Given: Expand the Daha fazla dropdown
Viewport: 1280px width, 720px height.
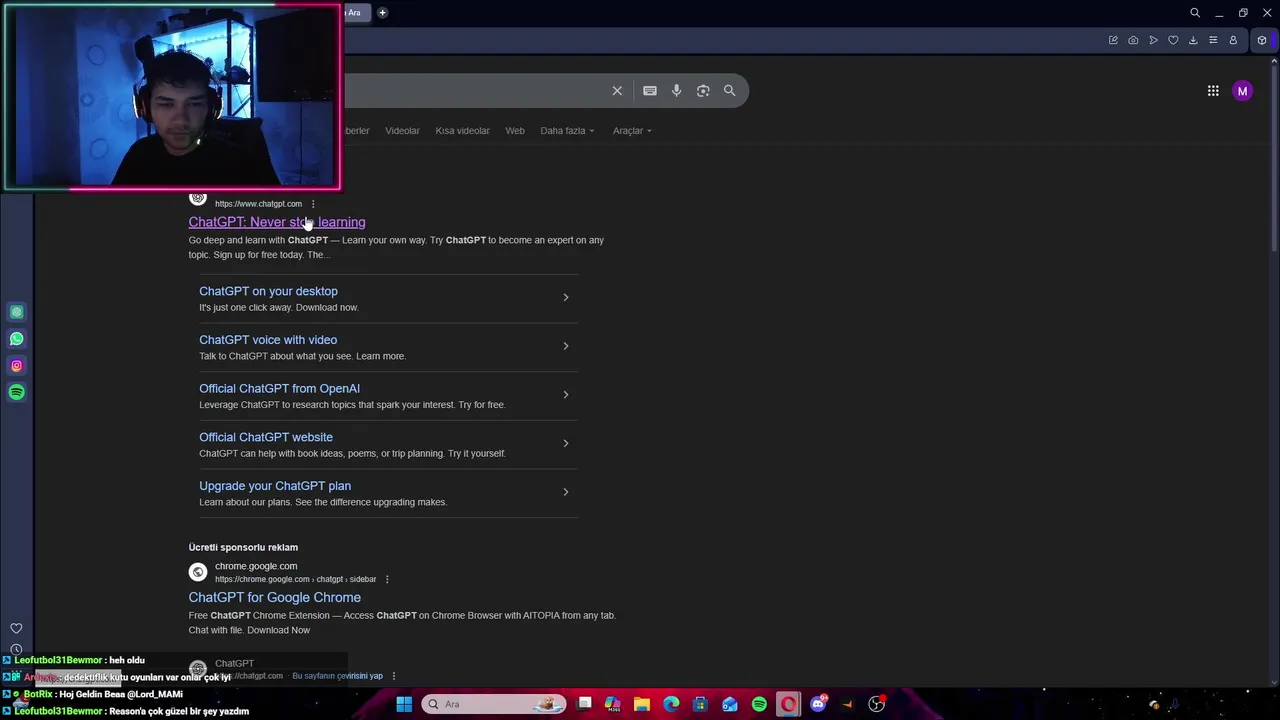Looking at the screenshot, I should point(567,131).
